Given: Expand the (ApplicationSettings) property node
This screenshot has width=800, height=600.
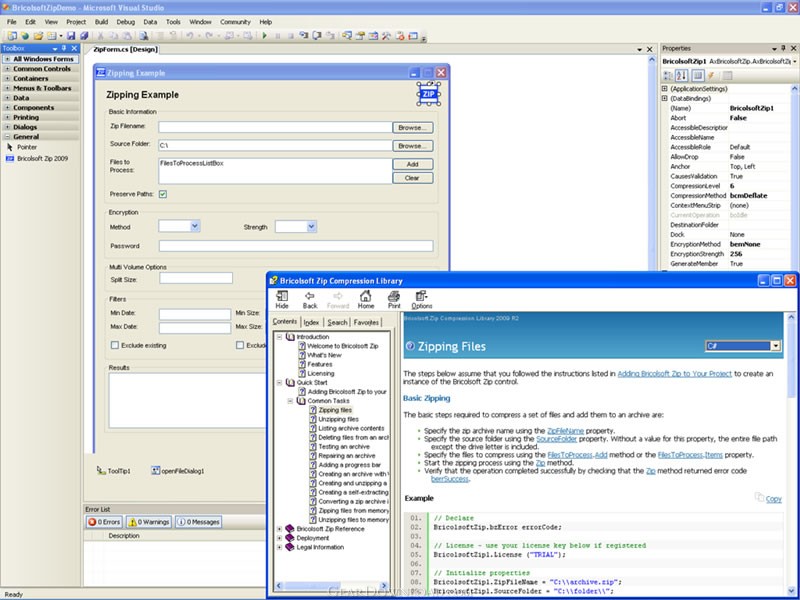Looking at the screenshot, I should (664, 89).
